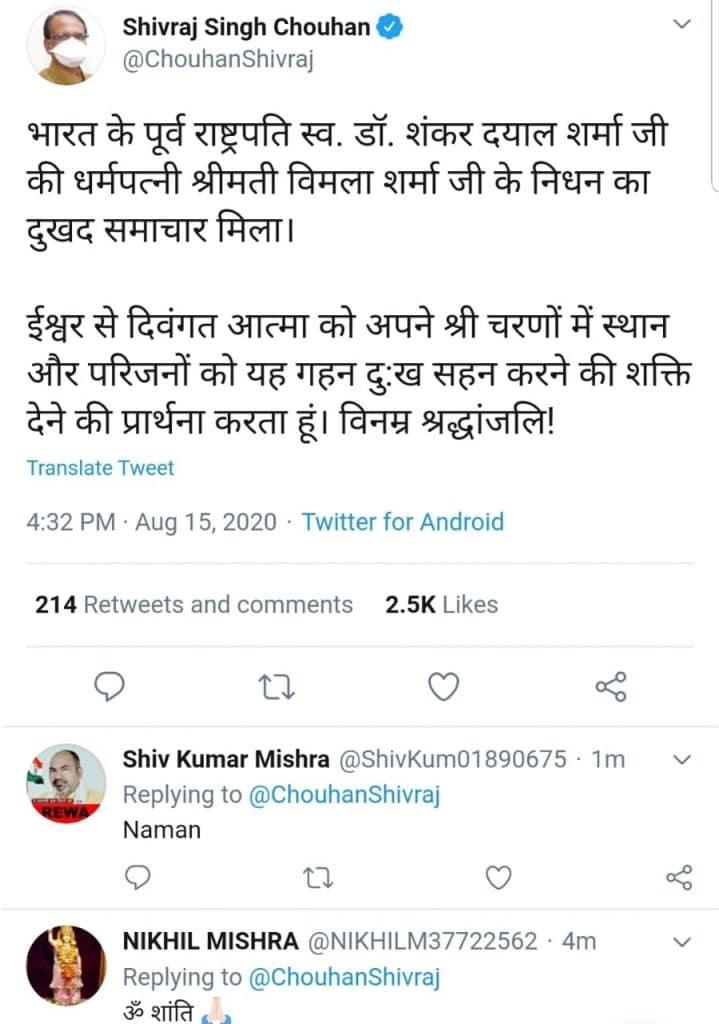Open main tweet options chevron

pos(681,23)
